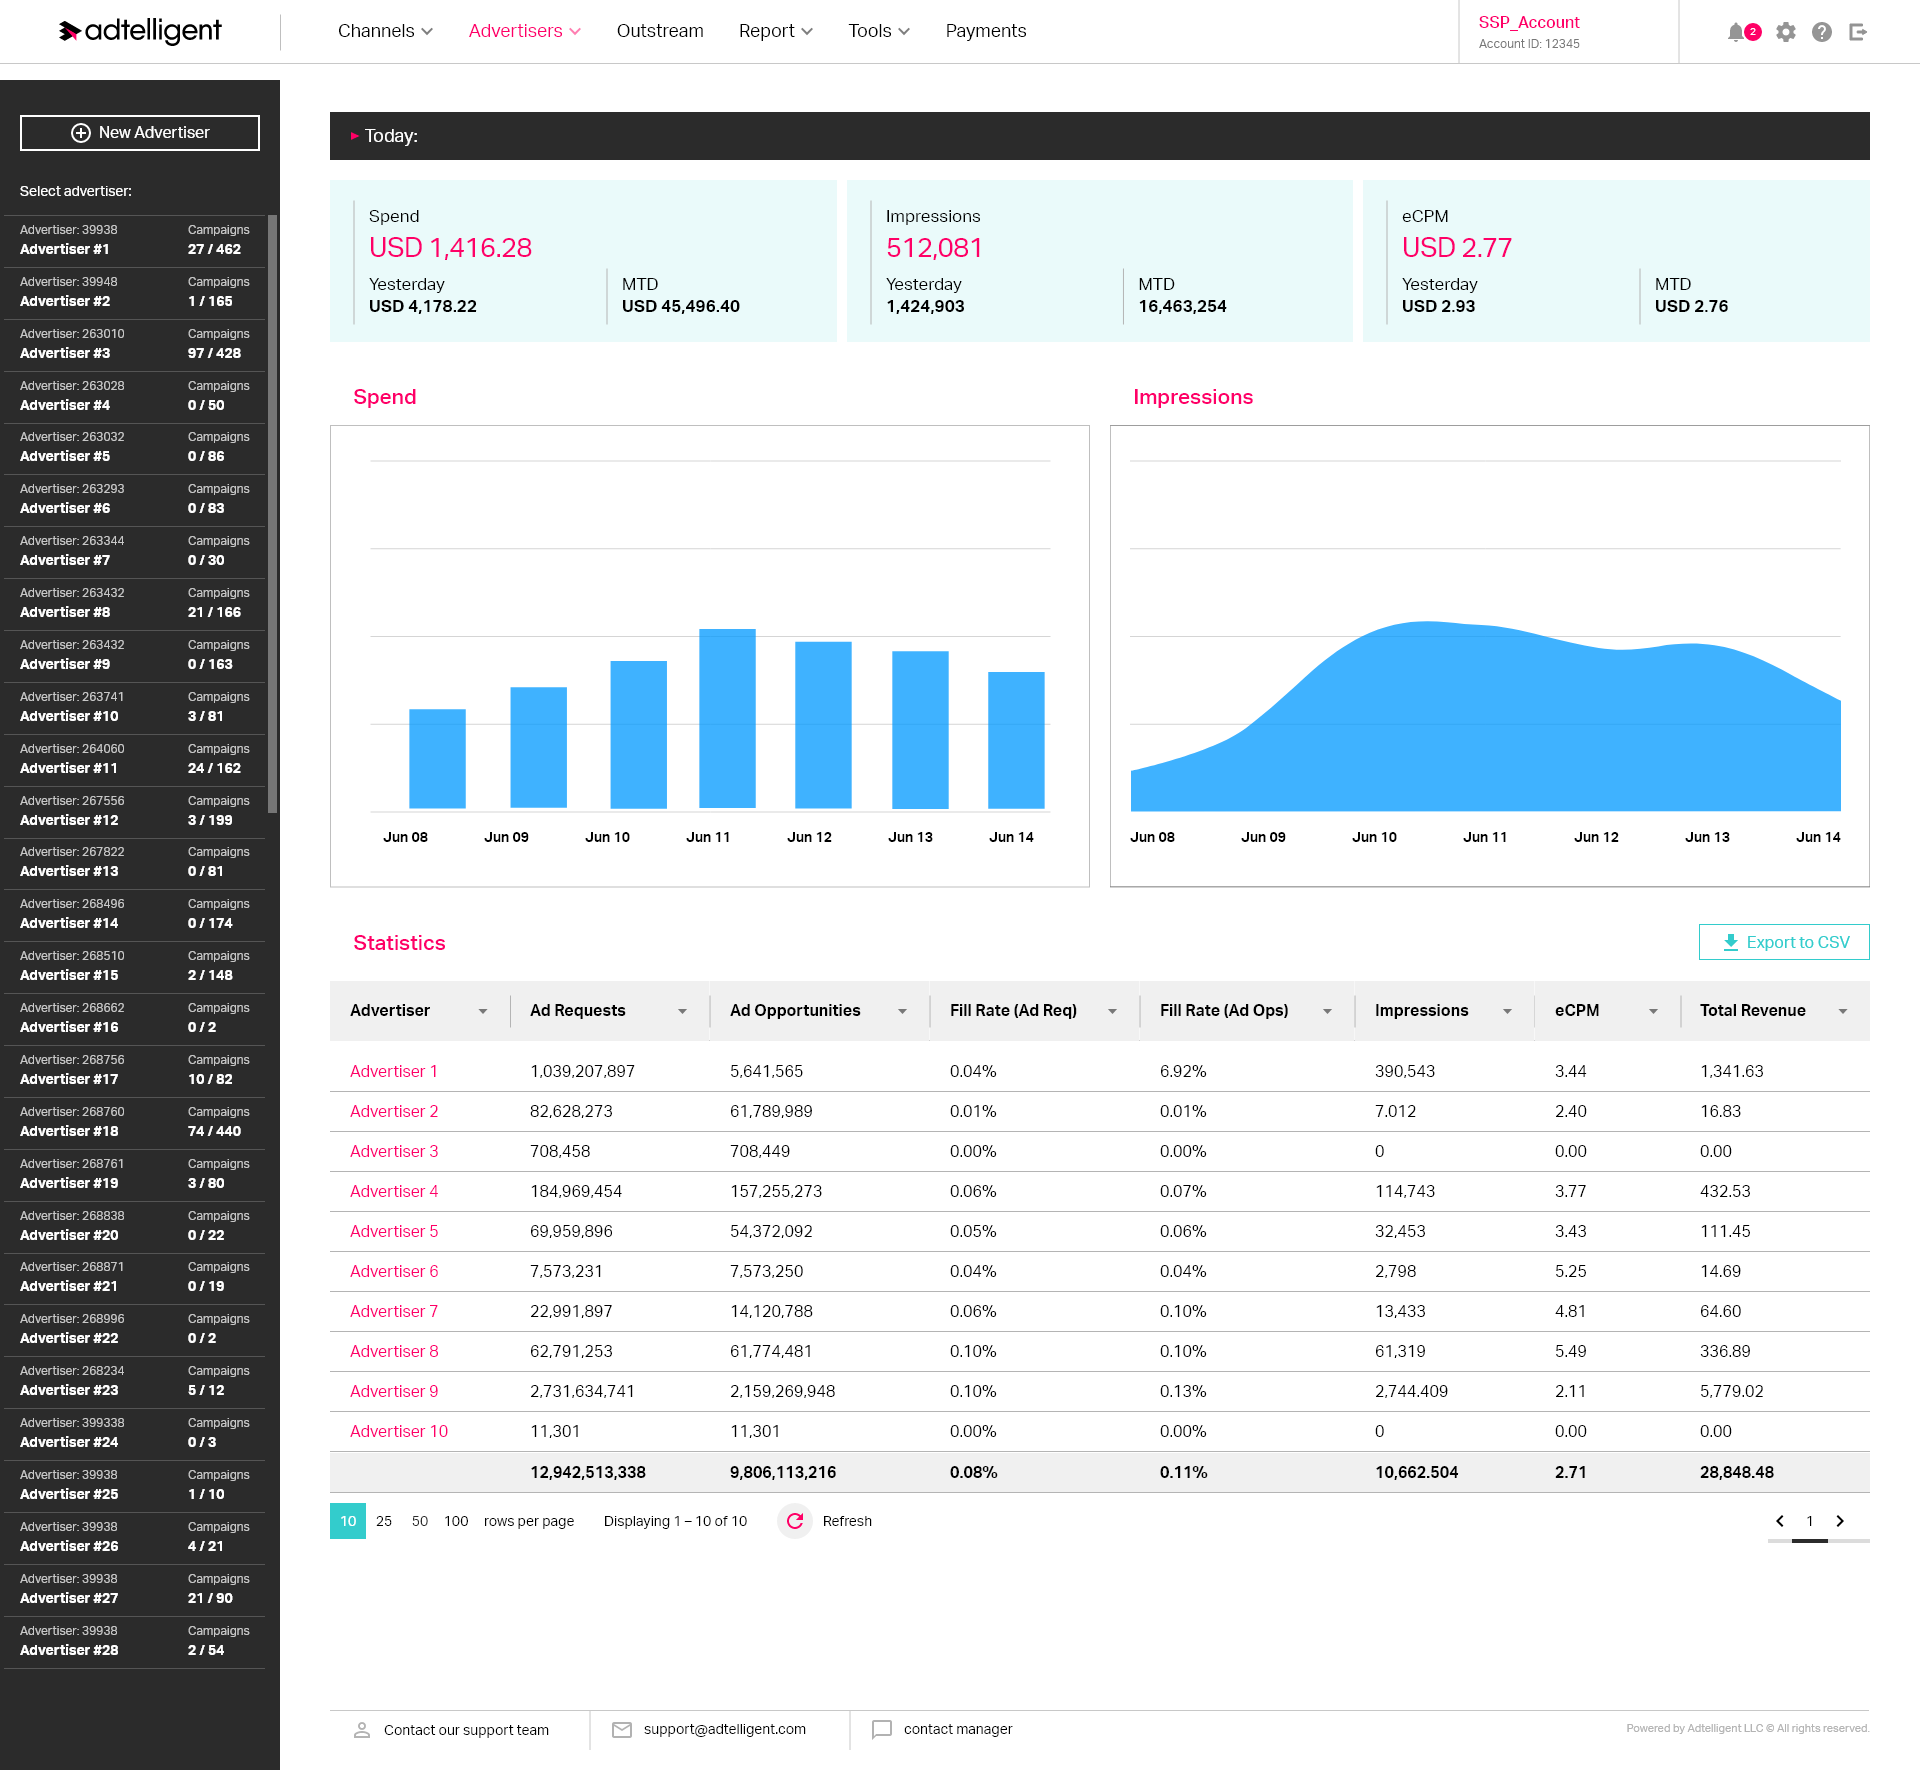Open the Advertiser column sort dropdown

(485, 1011)
